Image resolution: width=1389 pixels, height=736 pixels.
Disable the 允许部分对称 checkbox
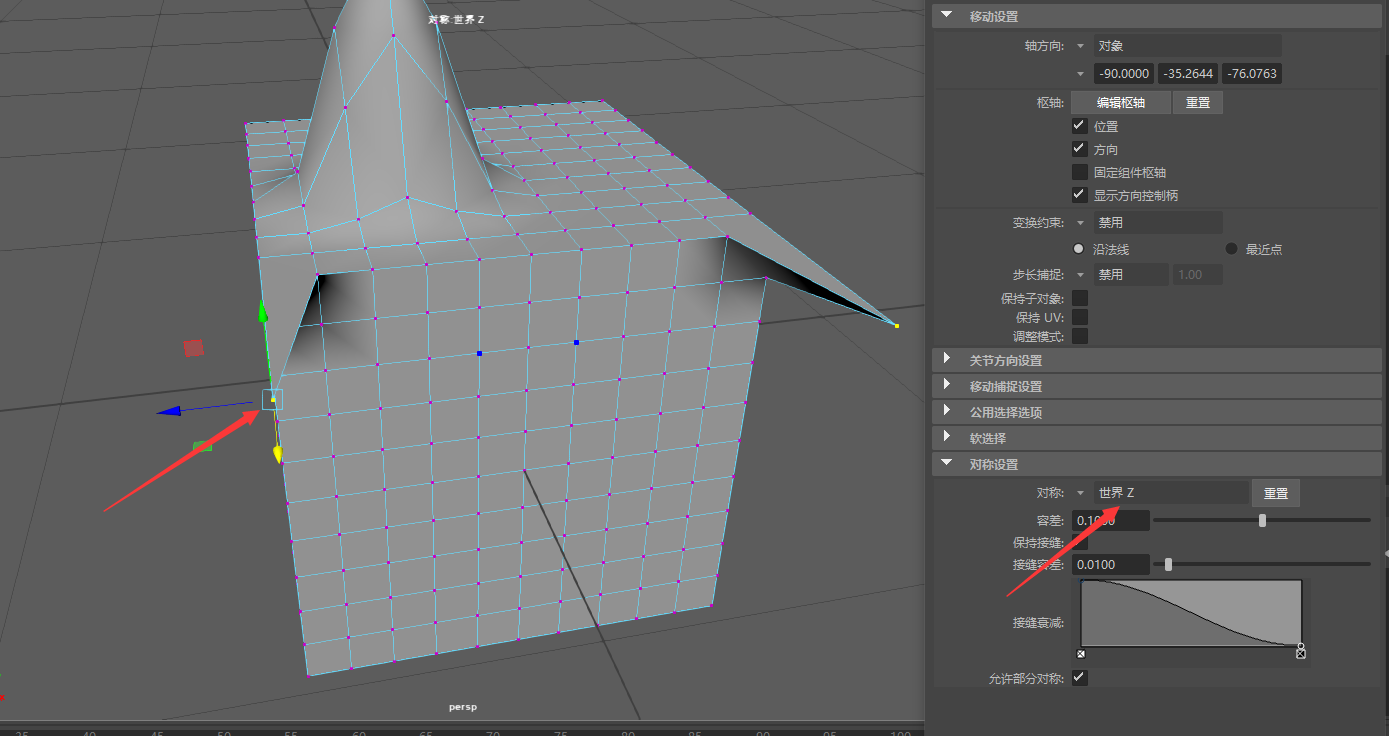1078,677
